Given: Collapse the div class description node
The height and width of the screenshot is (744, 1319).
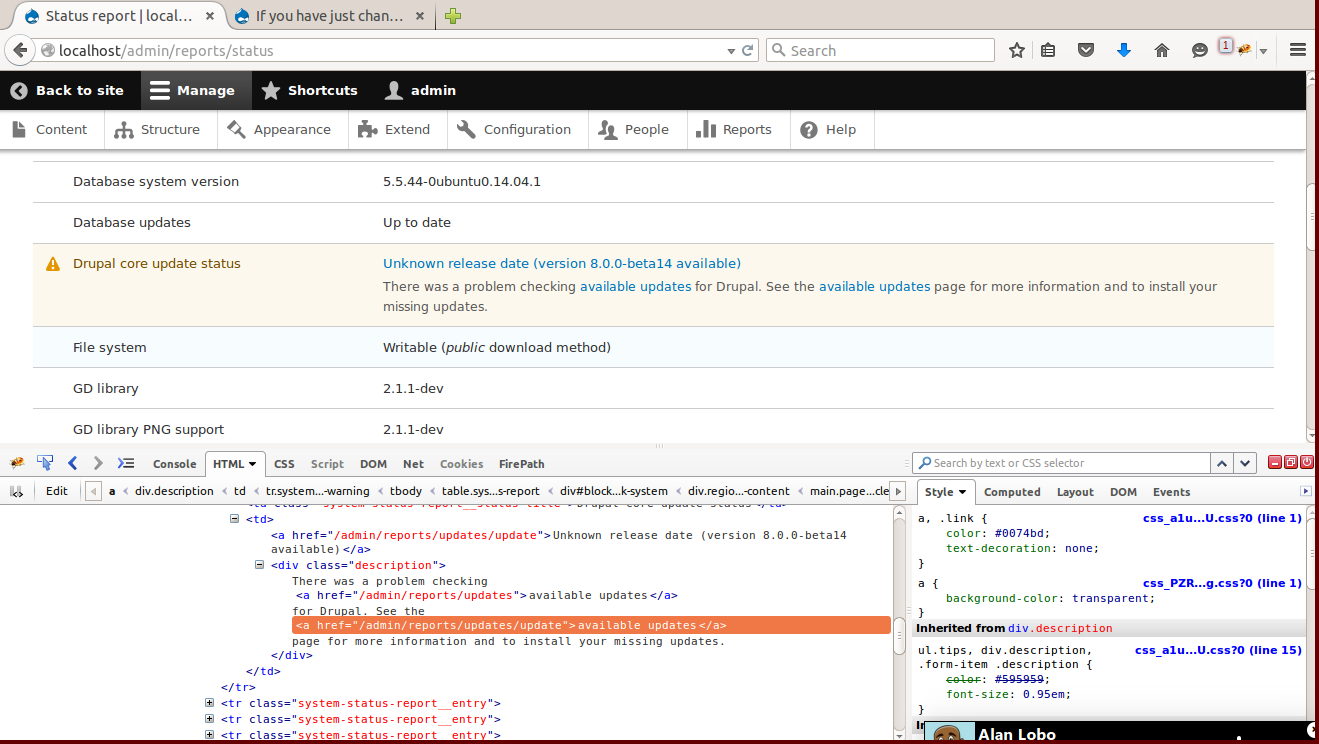Looking at the screenshot, I should click(261, 565).
